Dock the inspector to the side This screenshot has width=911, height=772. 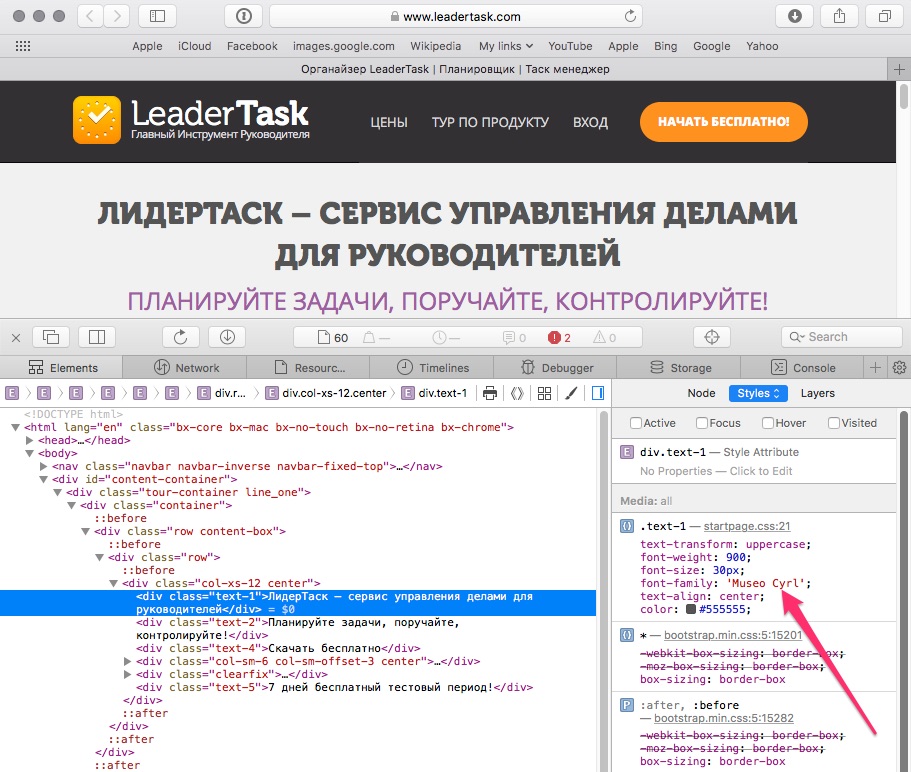(x=97, y=337)
